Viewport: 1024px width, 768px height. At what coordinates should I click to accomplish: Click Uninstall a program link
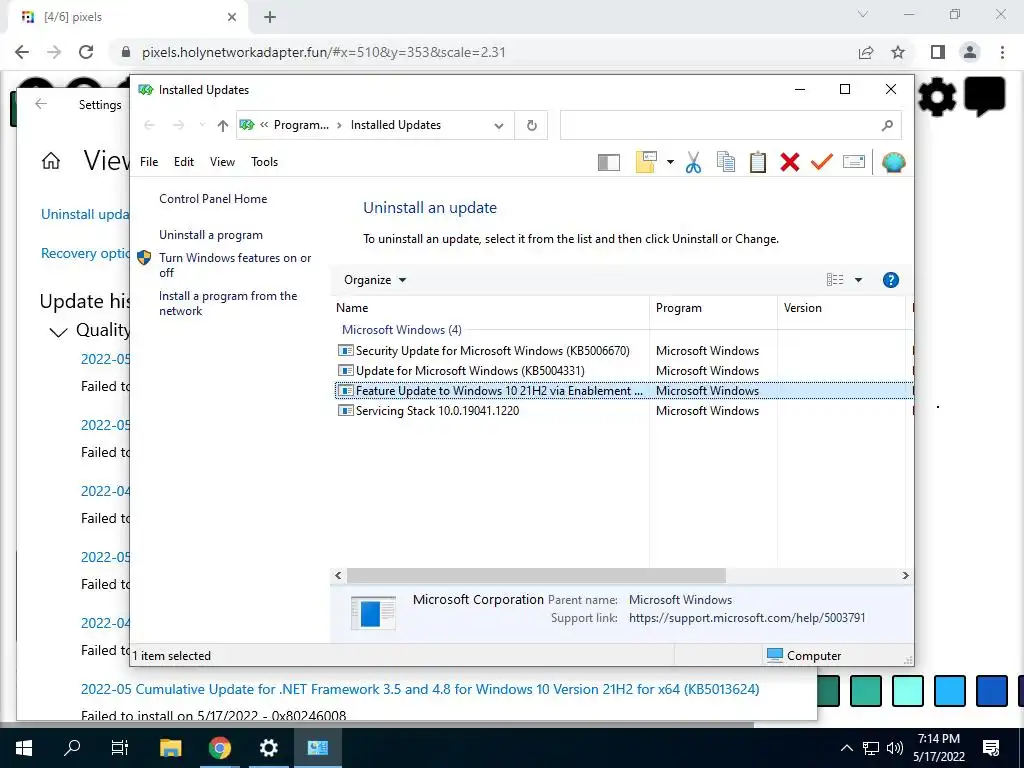(211, 235)
